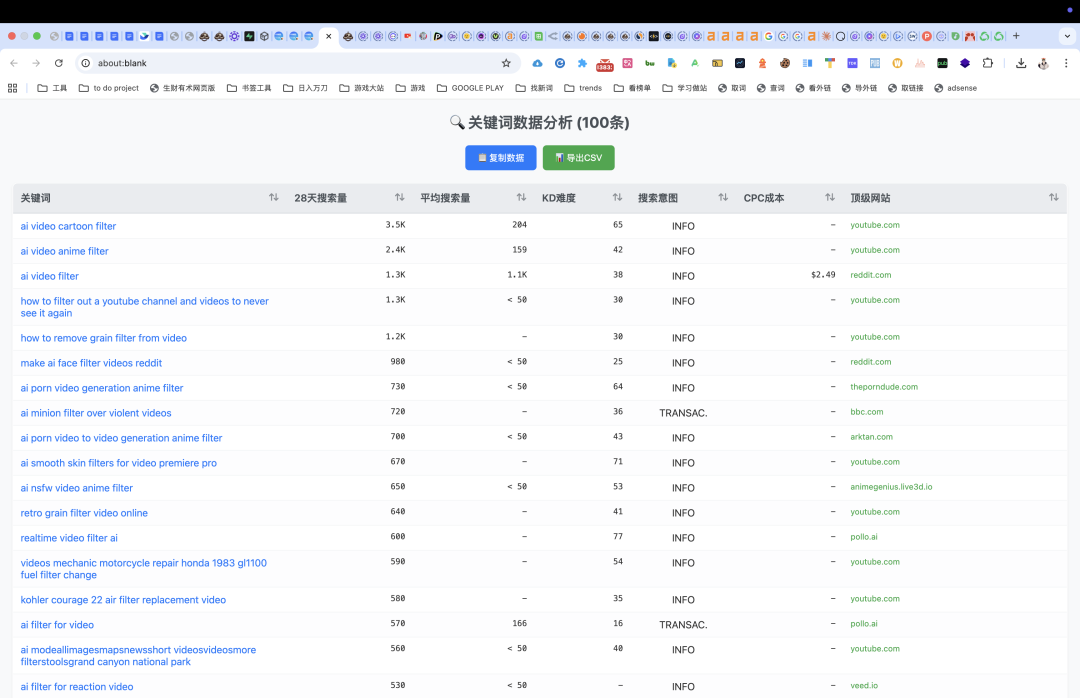The width and height of the screenshot is (1080, 698).
Task: Sort by 平均搜索量 using its arrows
Action: pyautogui.click(x=521, y=198)
